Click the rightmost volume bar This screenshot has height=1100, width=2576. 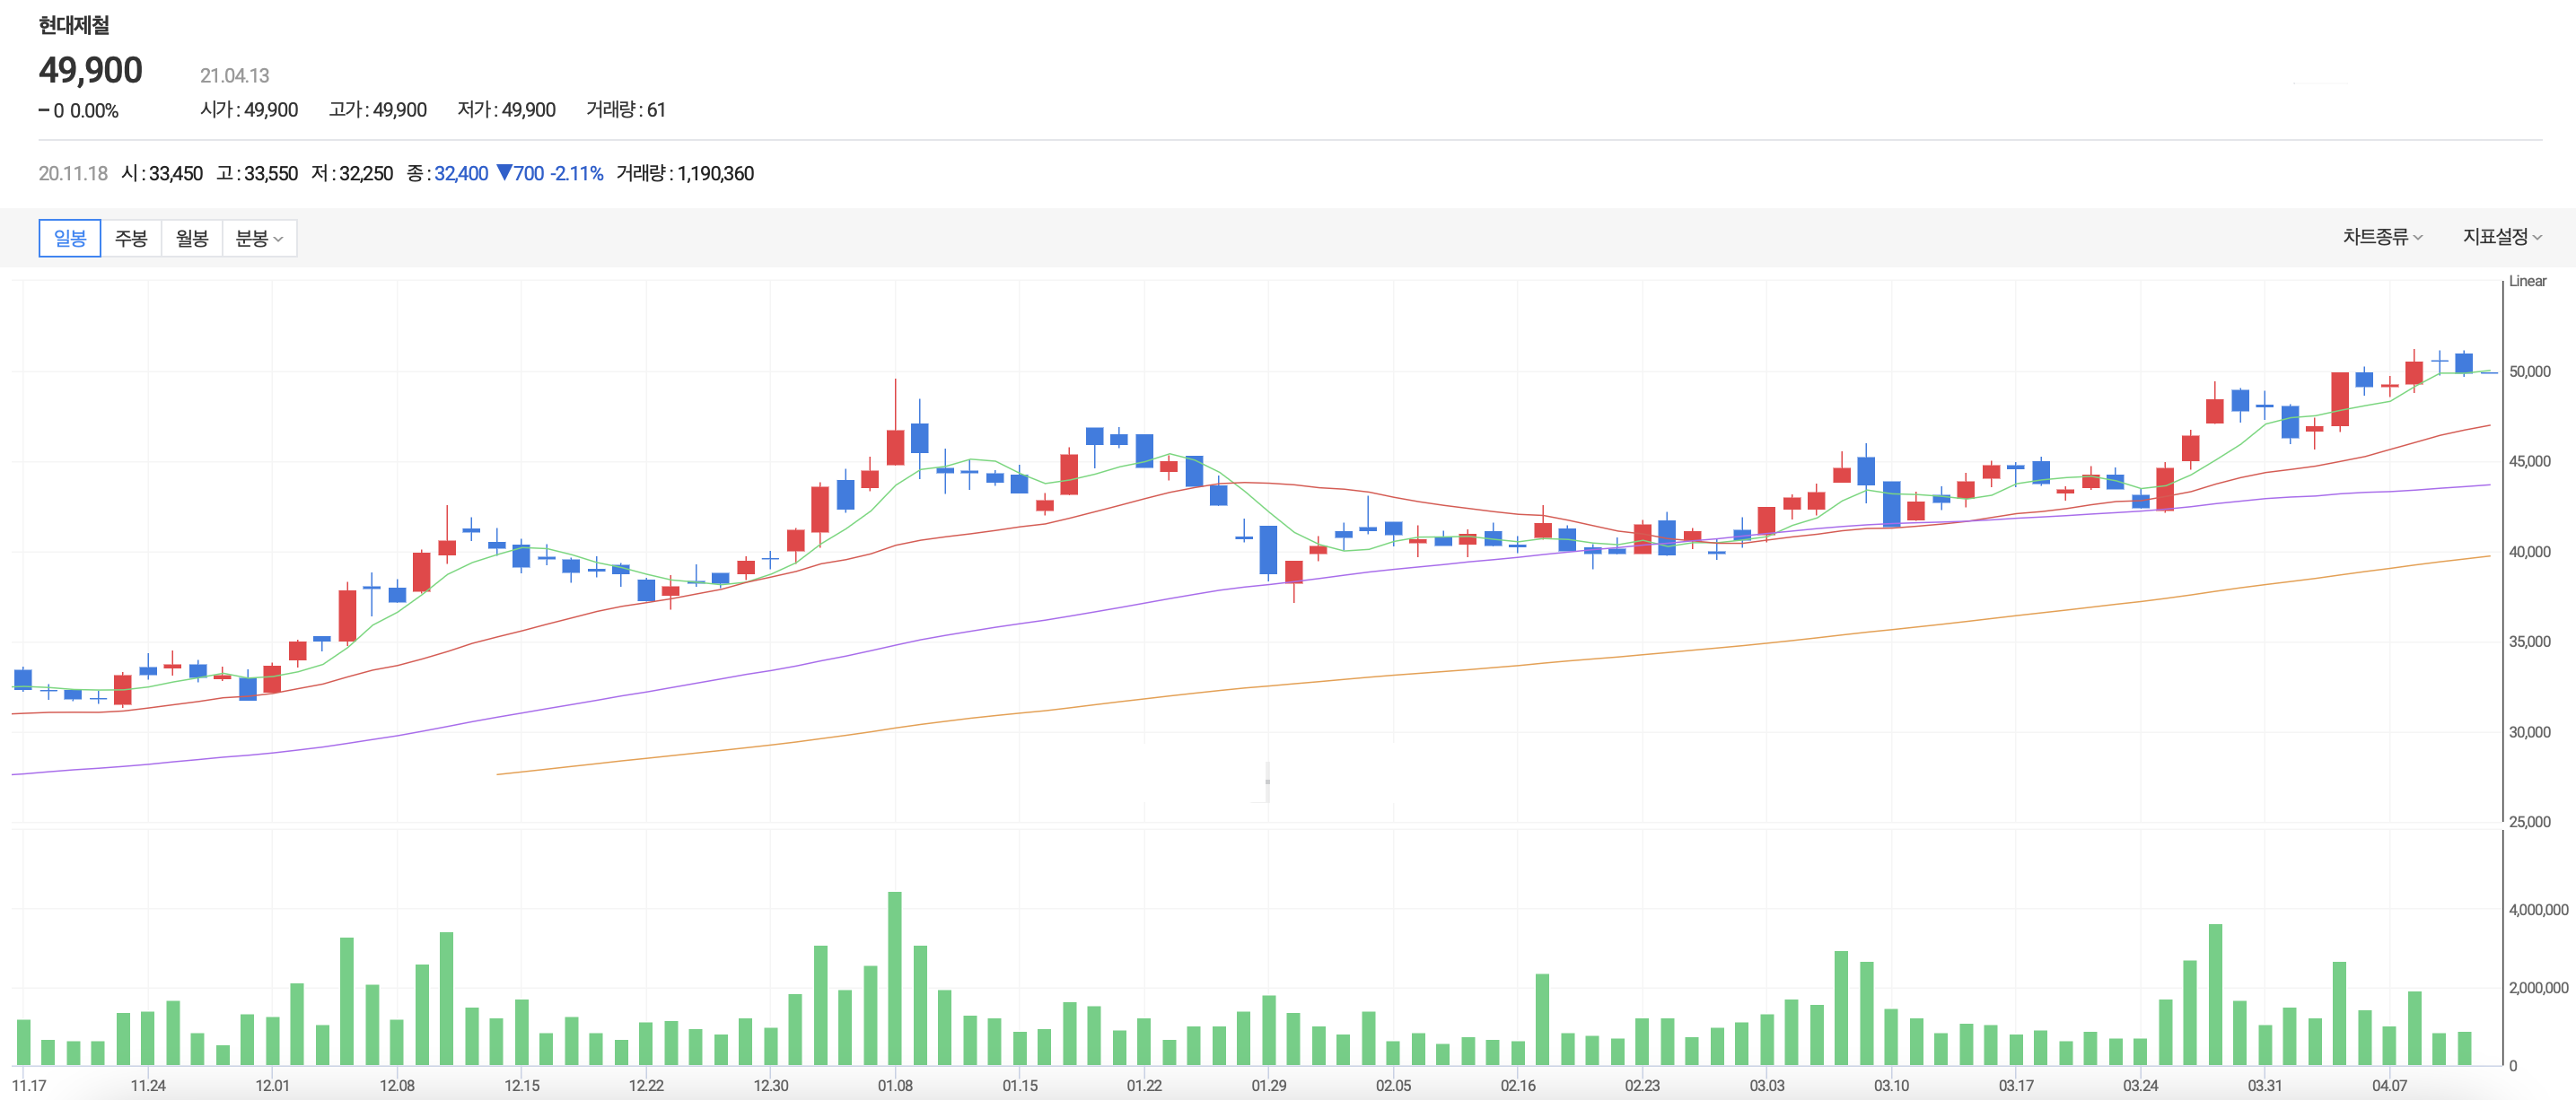2464,1048
